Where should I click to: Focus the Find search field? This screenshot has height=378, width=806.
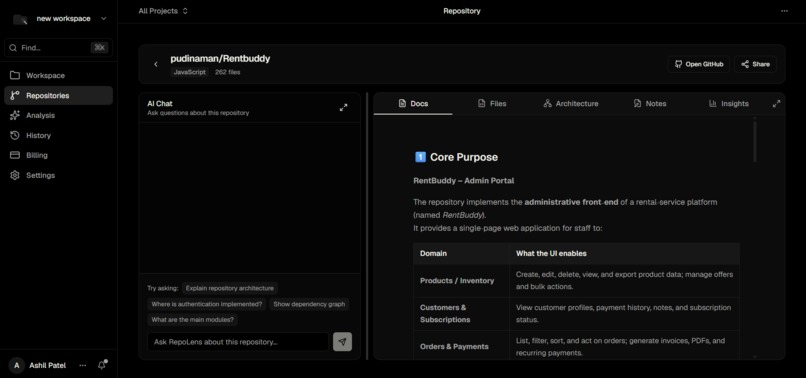pos(59,47)
